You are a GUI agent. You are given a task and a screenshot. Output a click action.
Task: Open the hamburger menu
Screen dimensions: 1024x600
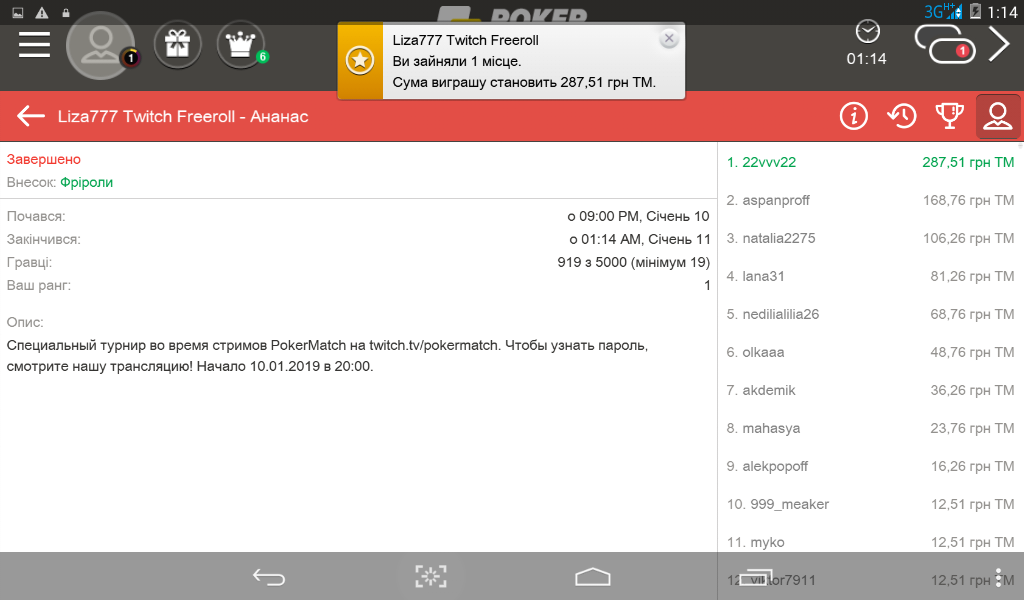pyautogui.click(x=35, y=45)
